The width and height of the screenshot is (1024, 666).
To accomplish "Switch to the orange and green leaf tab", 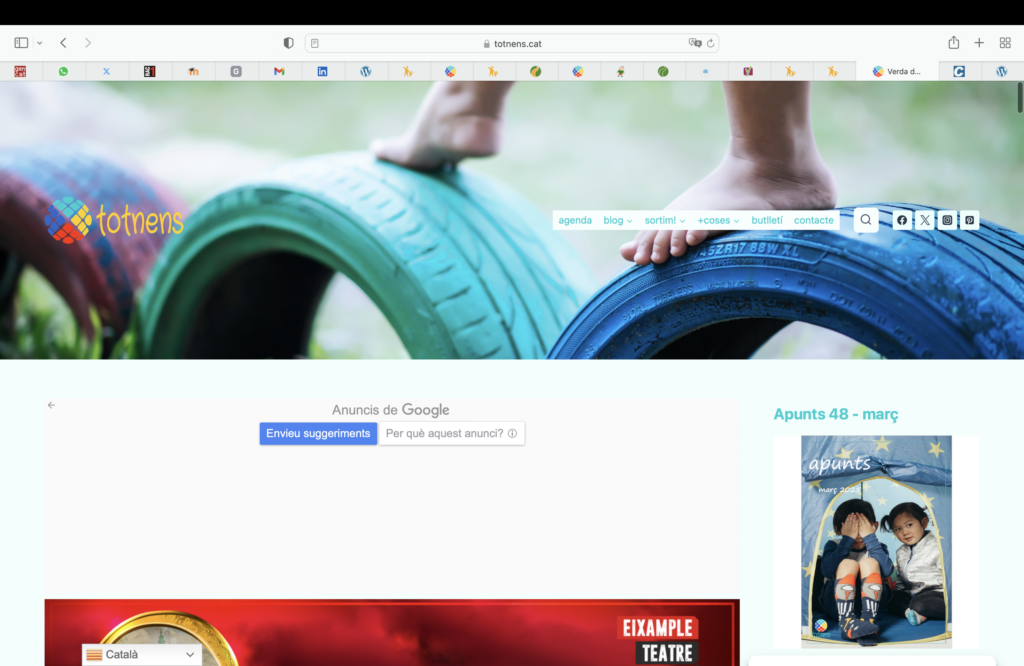I will pyautogui.click(x=536, y=71).
